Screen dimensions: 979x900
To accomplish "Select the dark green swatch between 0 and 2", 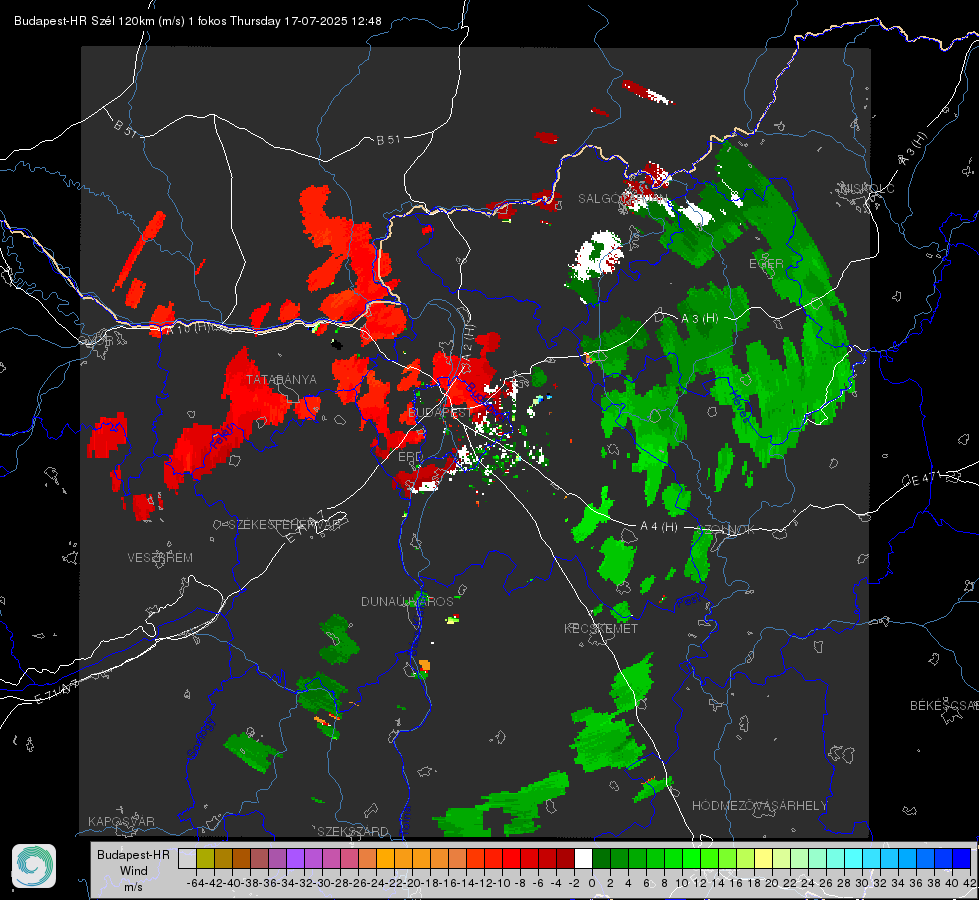I will click(x=601, y=859).
